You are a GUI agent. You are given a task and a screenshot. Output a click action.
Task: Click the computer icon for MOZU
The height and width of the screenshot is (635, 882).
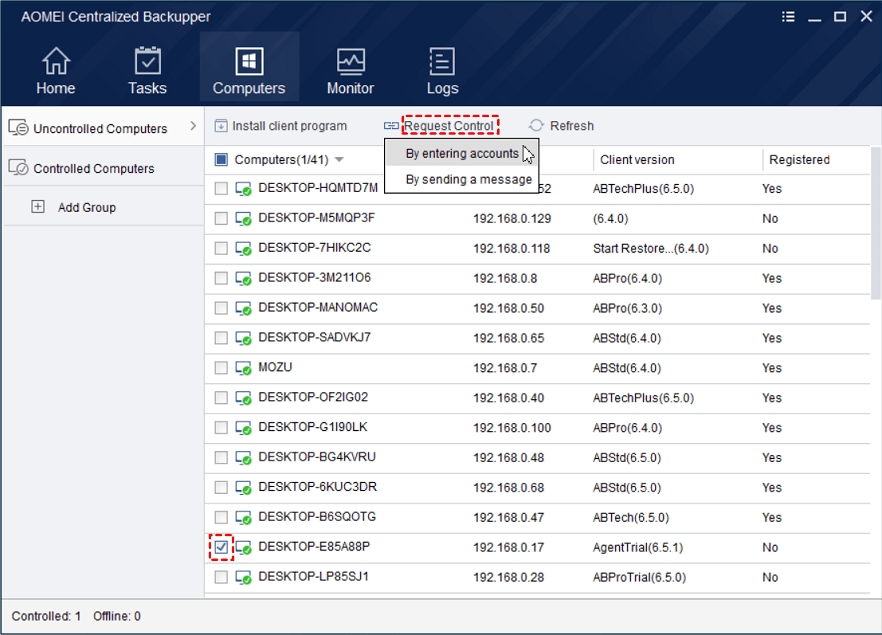click(x=243, y=368)
